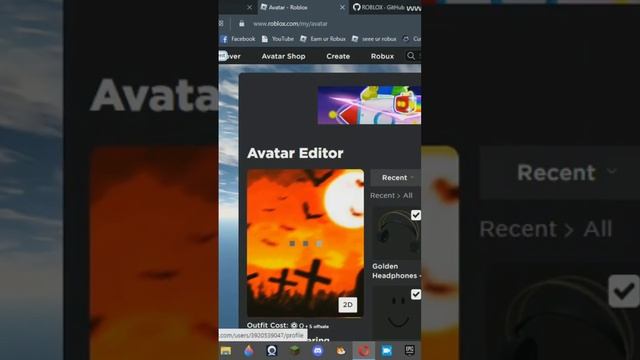Open File Explorer from the taskbar
This screenshot has height=360, width=640.
pos(226,351)
